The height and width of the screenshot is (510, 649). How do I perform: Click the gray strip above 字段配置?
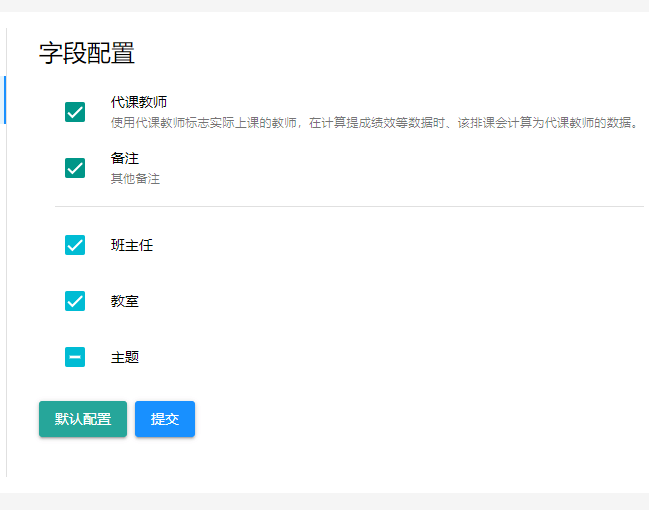[324, 5]
